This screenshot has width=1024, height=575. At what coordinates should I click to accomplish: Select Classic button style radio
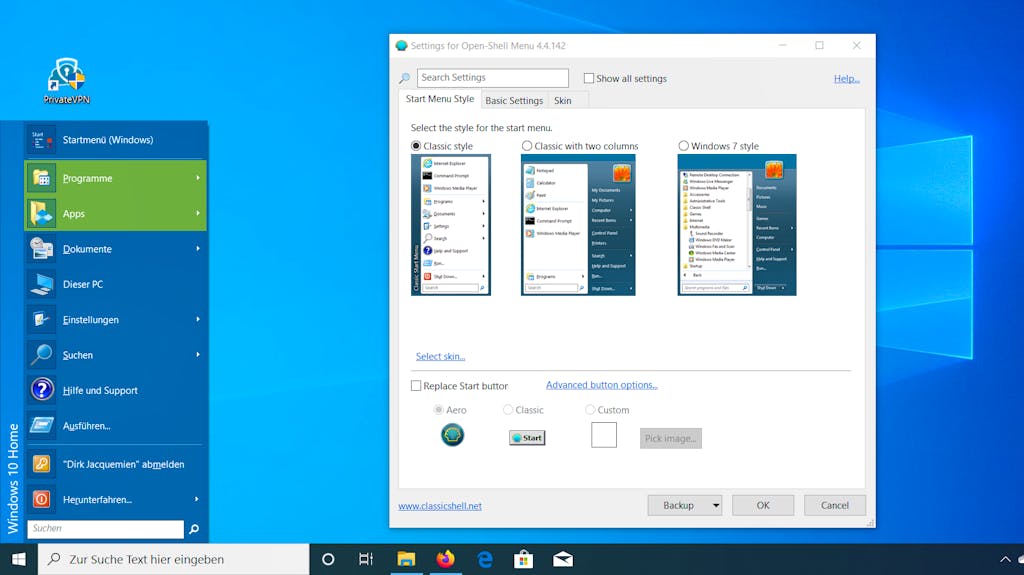(507, 410)
